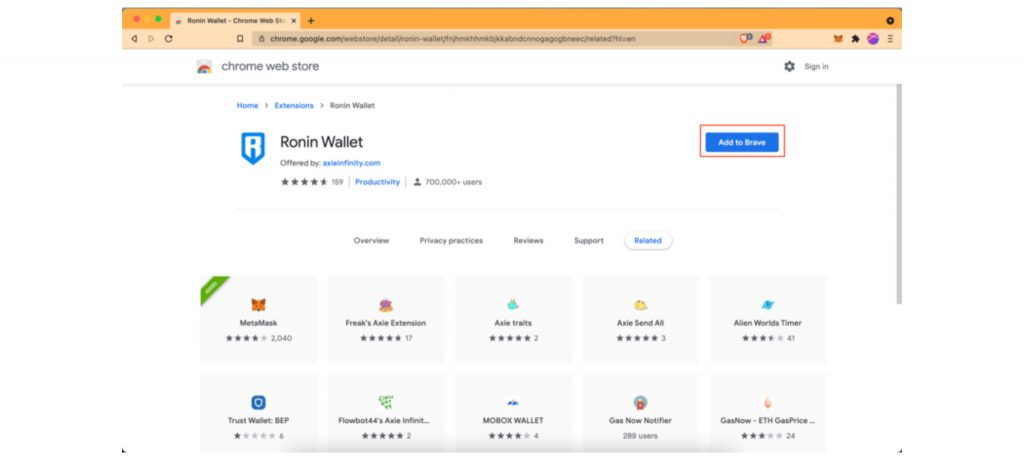The image size is (1024, 458).
Task: Open the Brave Shields lion icon
Action: 745,39
